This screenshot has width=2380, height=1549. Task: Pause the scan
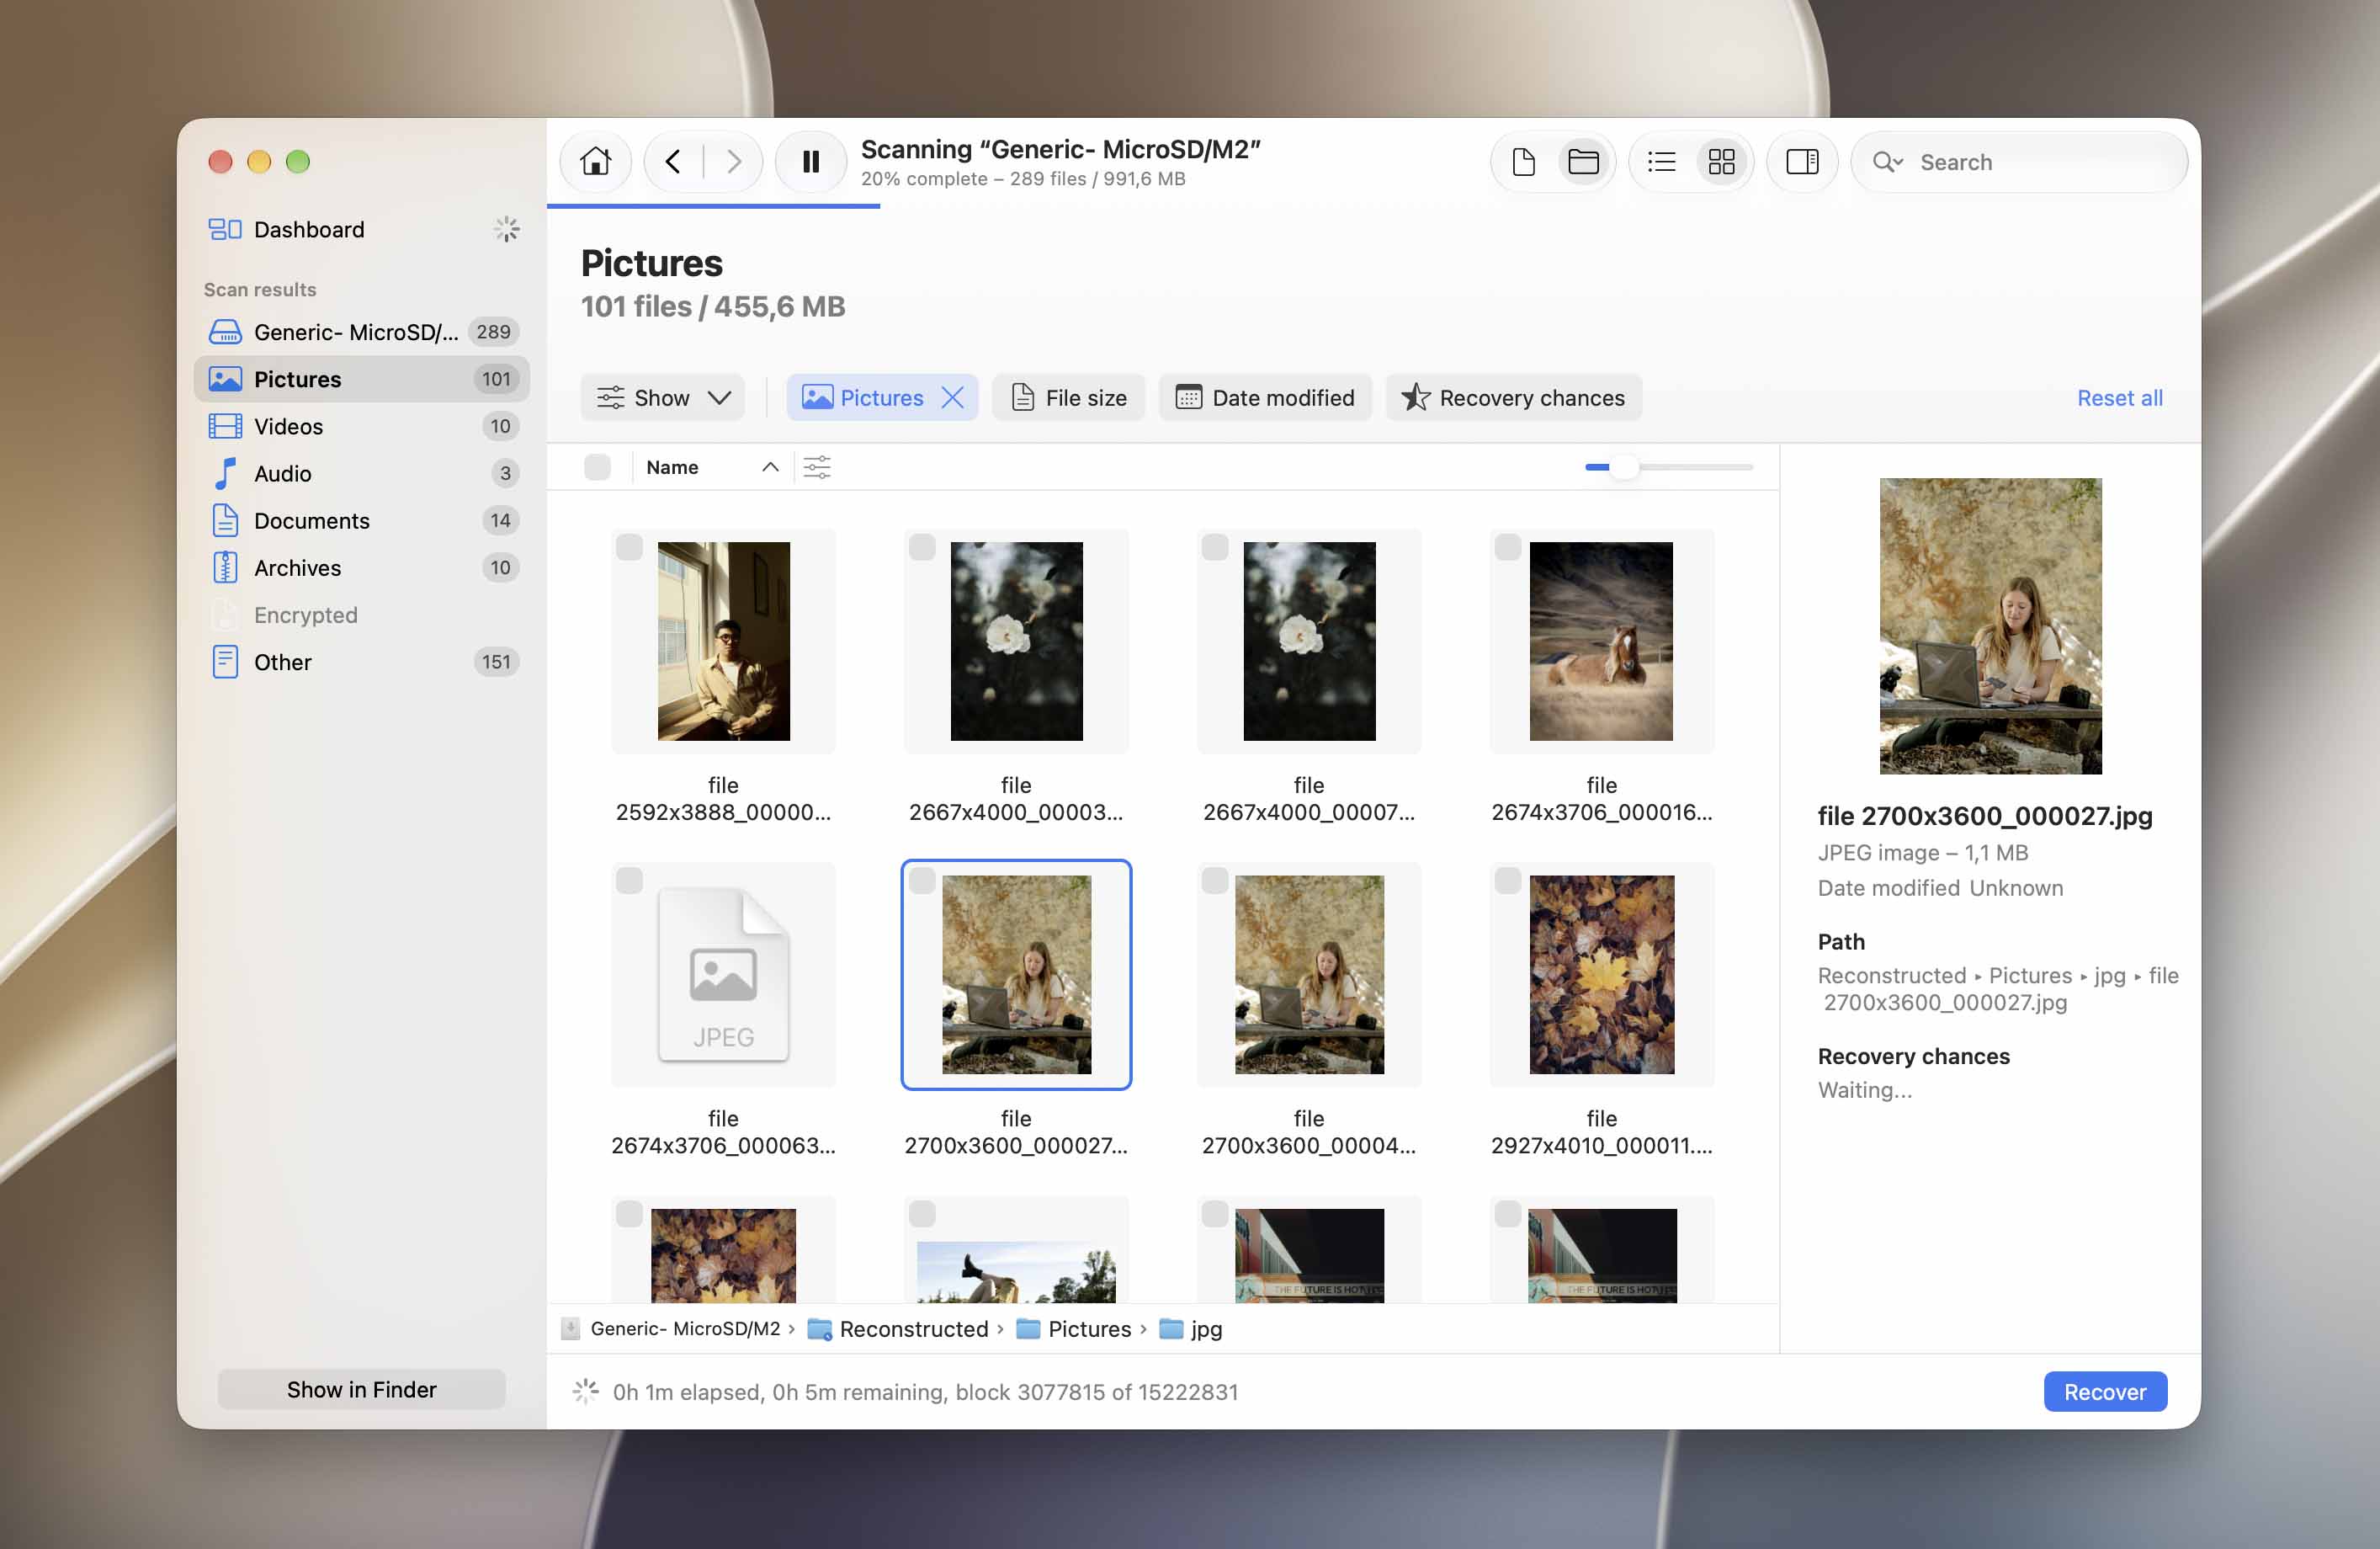(811, 161)
